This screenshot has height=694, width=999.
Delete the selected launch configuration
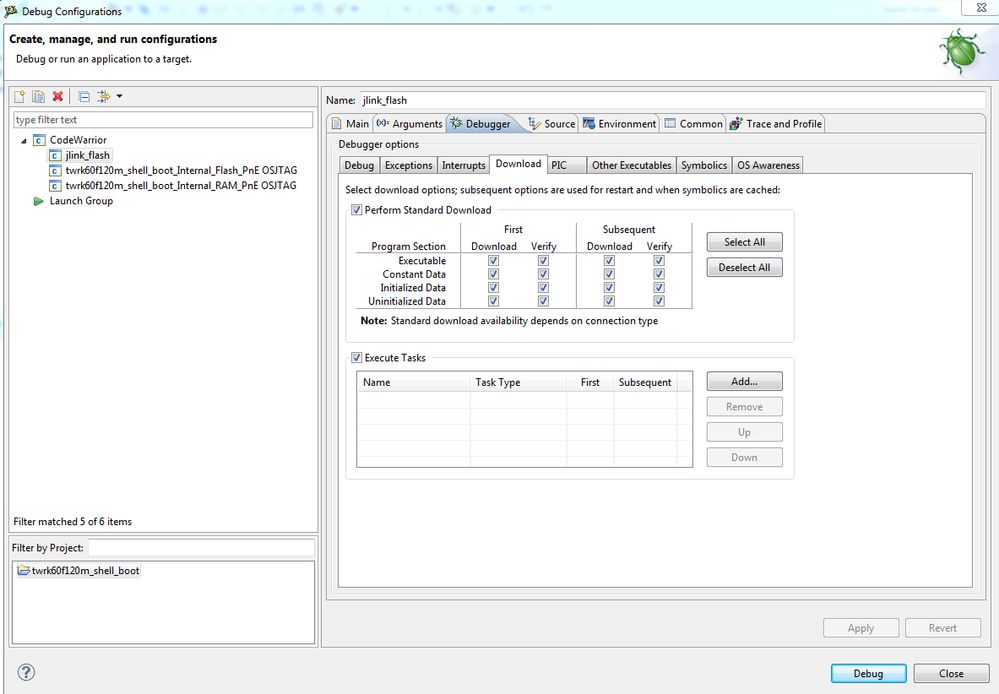pos(58,96)
